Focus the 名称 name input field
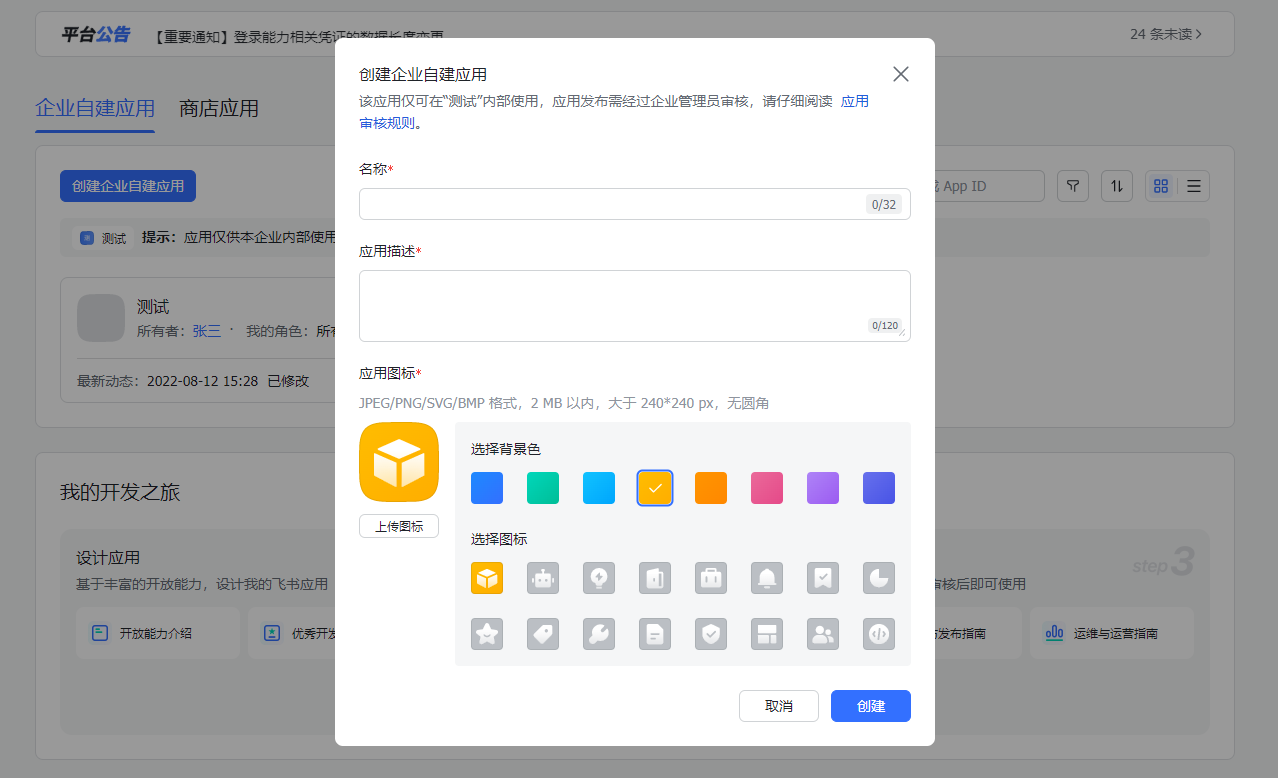 coord(612,204)
